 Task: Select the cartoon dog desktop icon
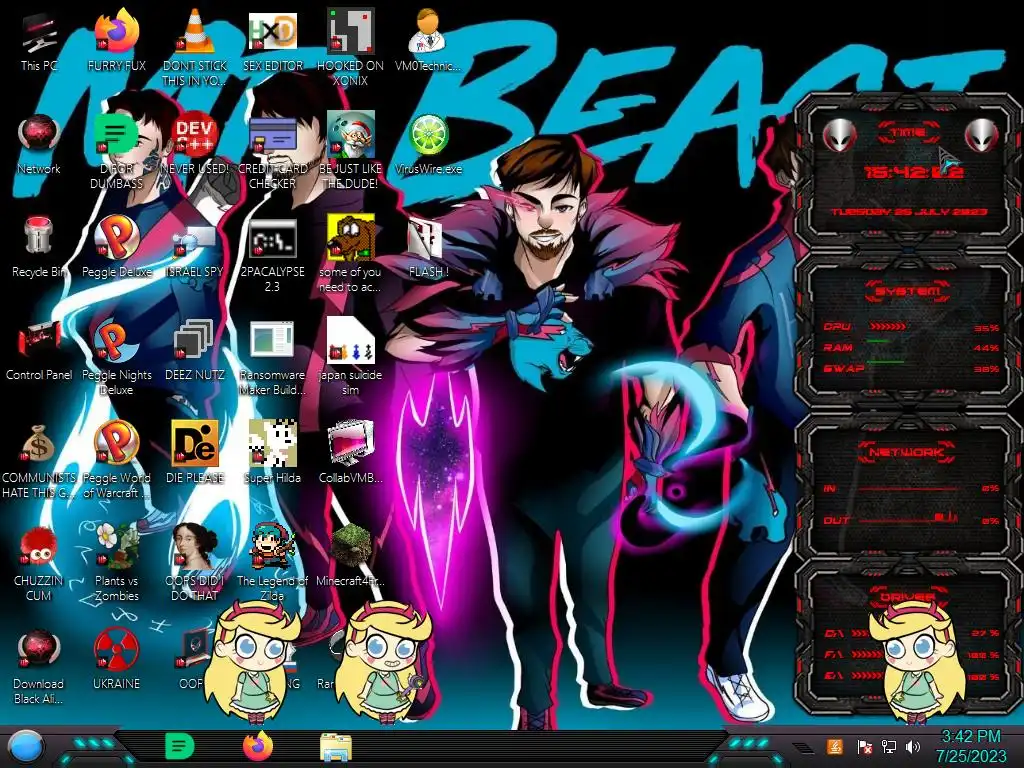[351, 255]
